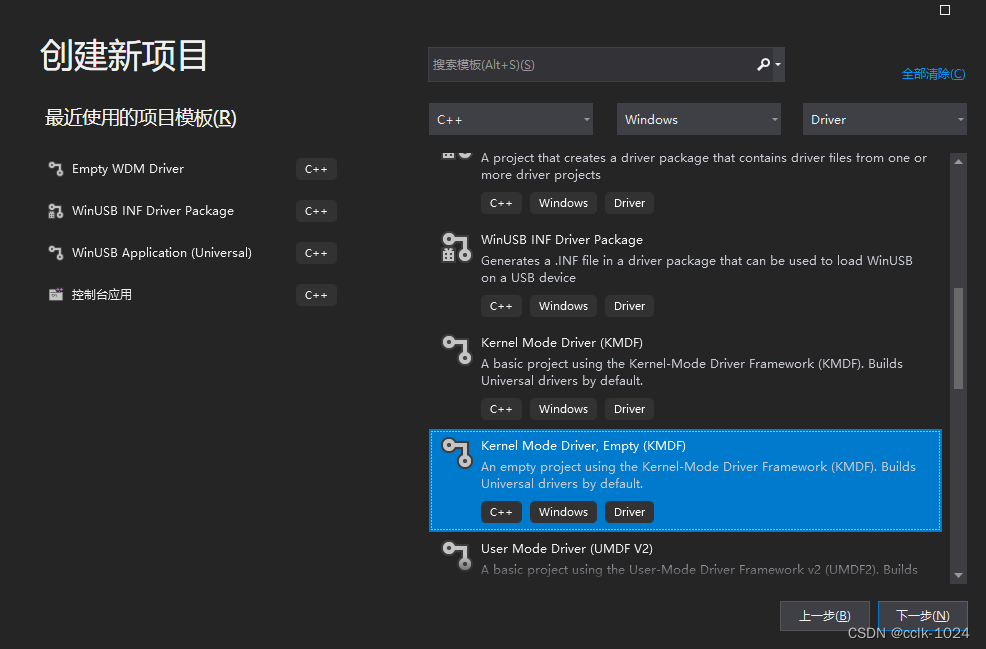Click the 下一步(N) next button
This screenshot has height=649, width=986.
pos(922,615)
